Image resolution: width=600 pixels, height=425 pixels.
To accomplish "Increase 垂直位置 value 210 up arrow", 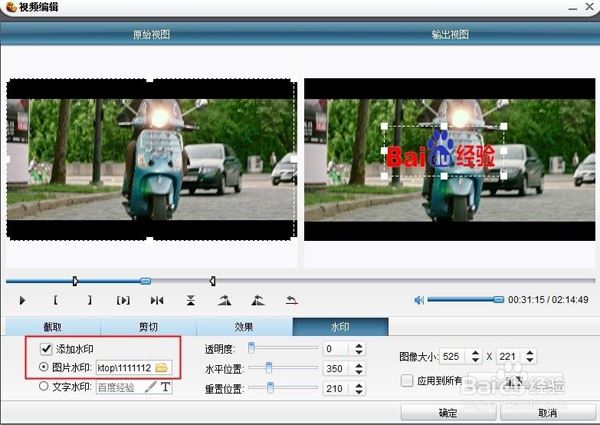I will [359, 385].
